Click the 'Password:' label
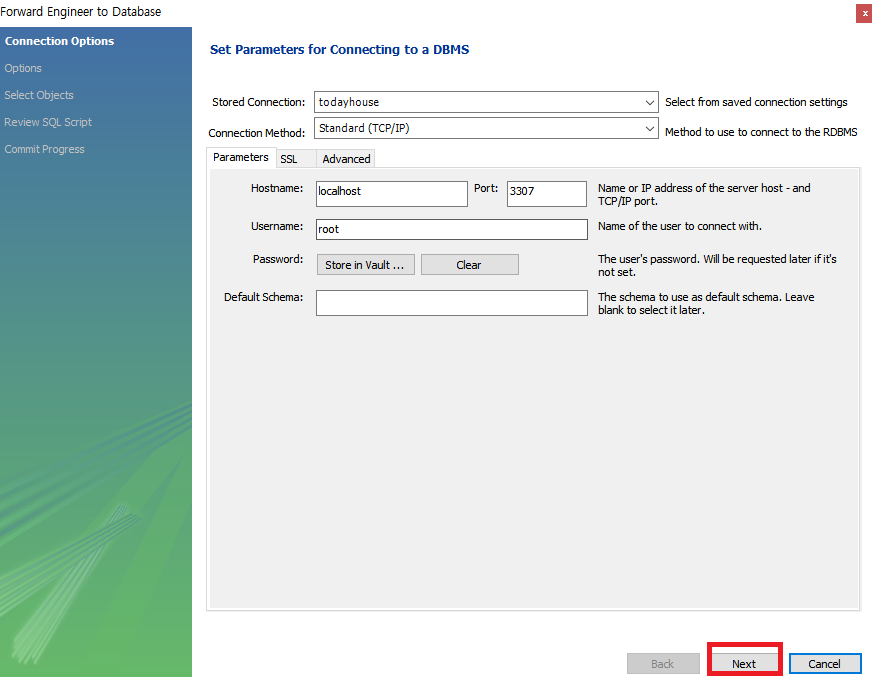This screenshot has height=677, width=872. pyautogui.click(x=278, y=259)
